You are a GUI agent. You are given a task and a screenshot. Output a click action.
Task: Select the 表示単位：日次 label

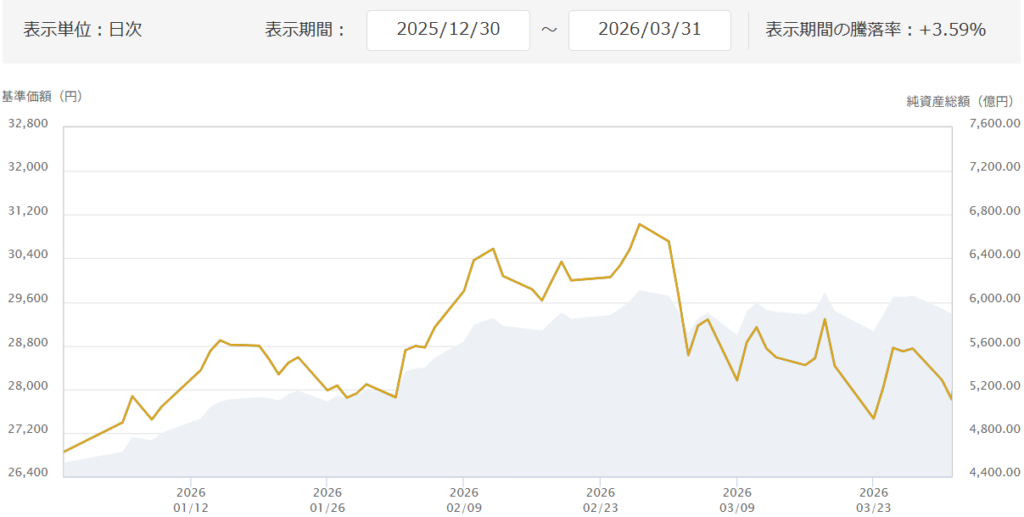[82, 30]
